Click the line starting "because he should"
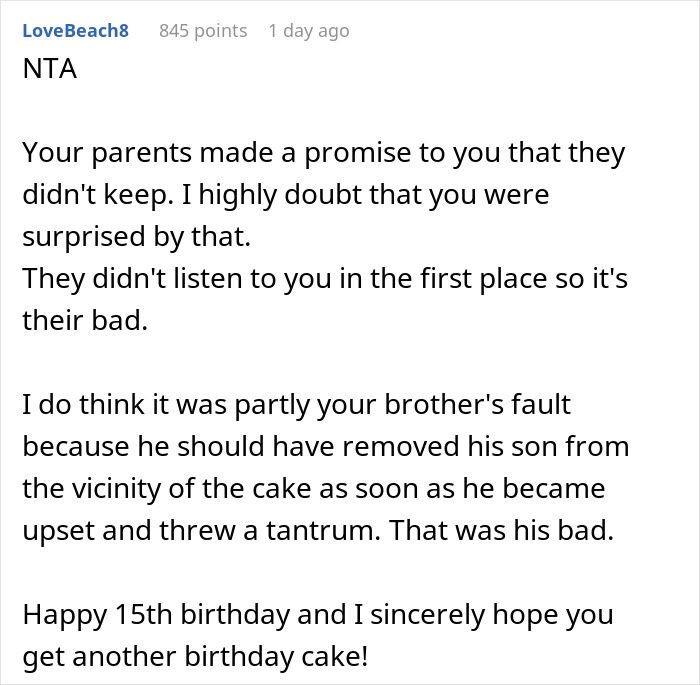The image size is (700, 685). 314,447
